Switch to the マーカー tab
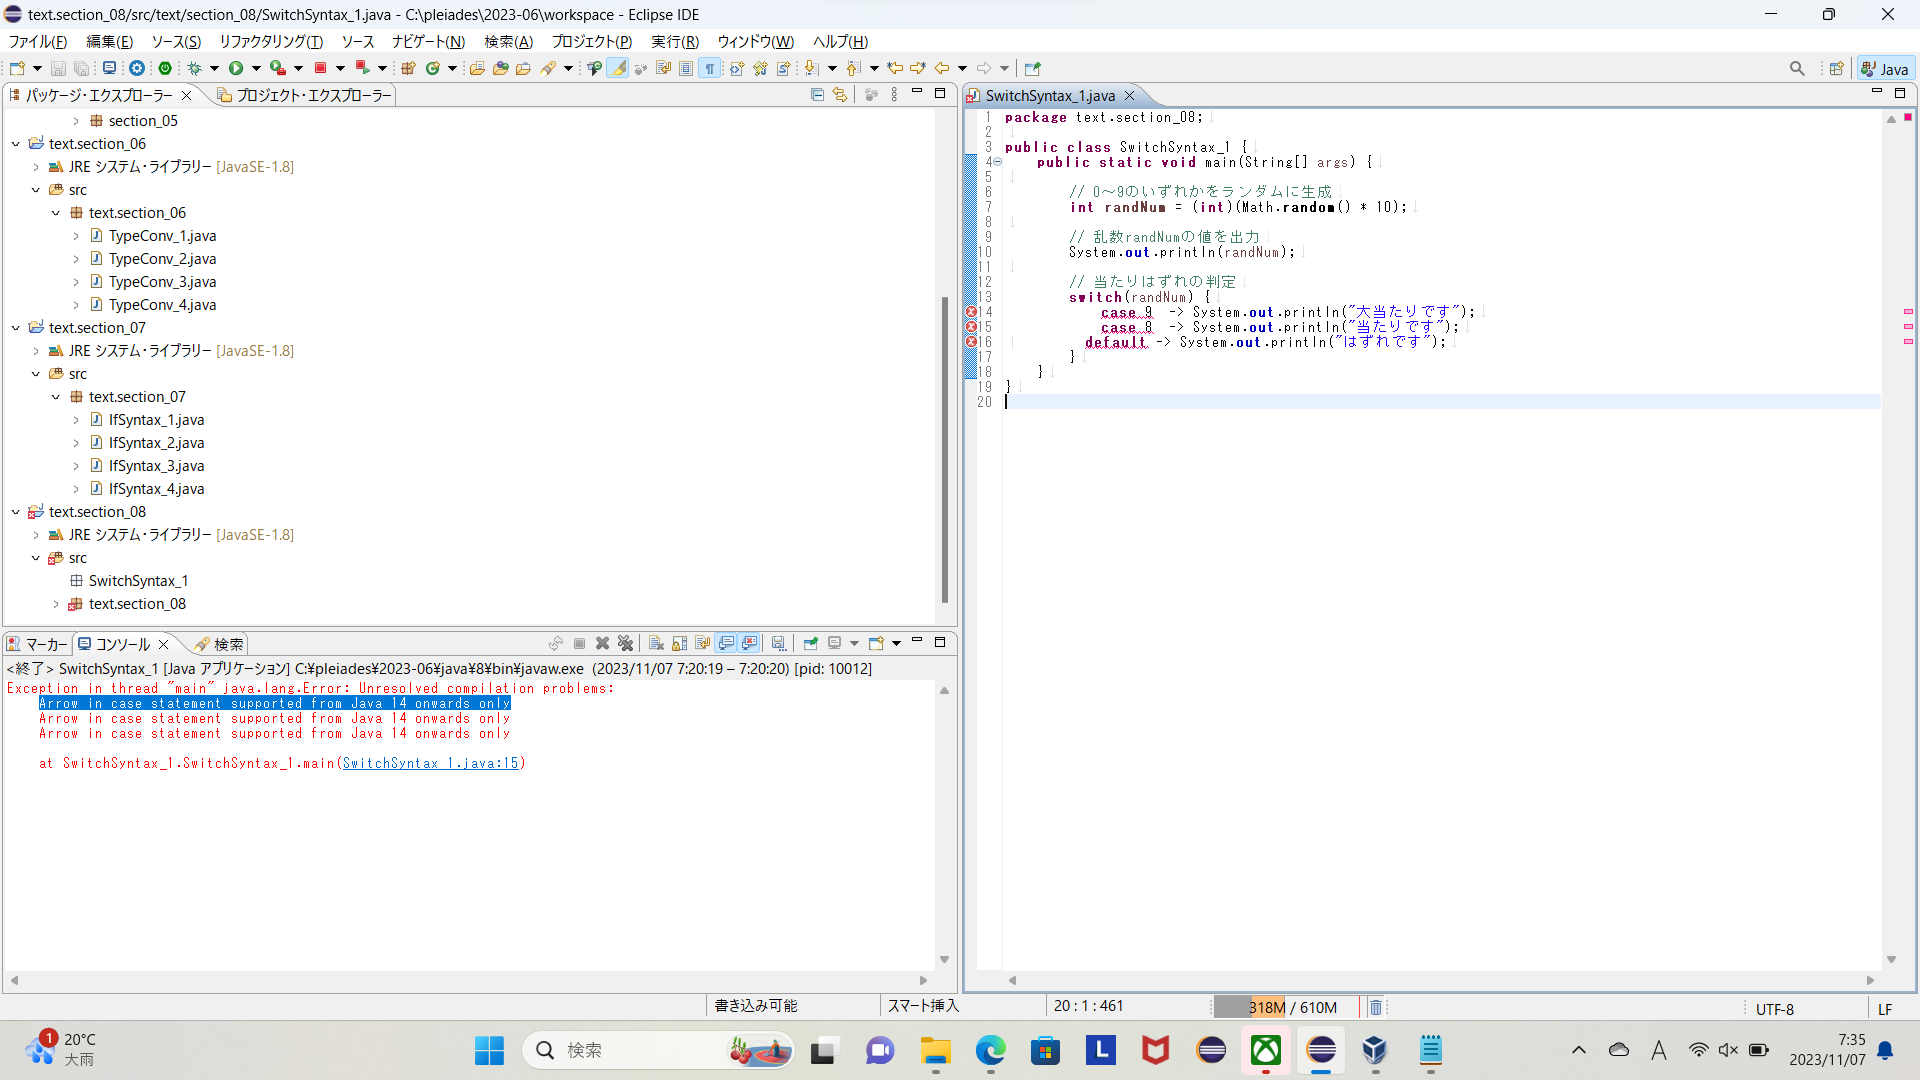Screen dimensions: 1920x1080 (37, 644)
